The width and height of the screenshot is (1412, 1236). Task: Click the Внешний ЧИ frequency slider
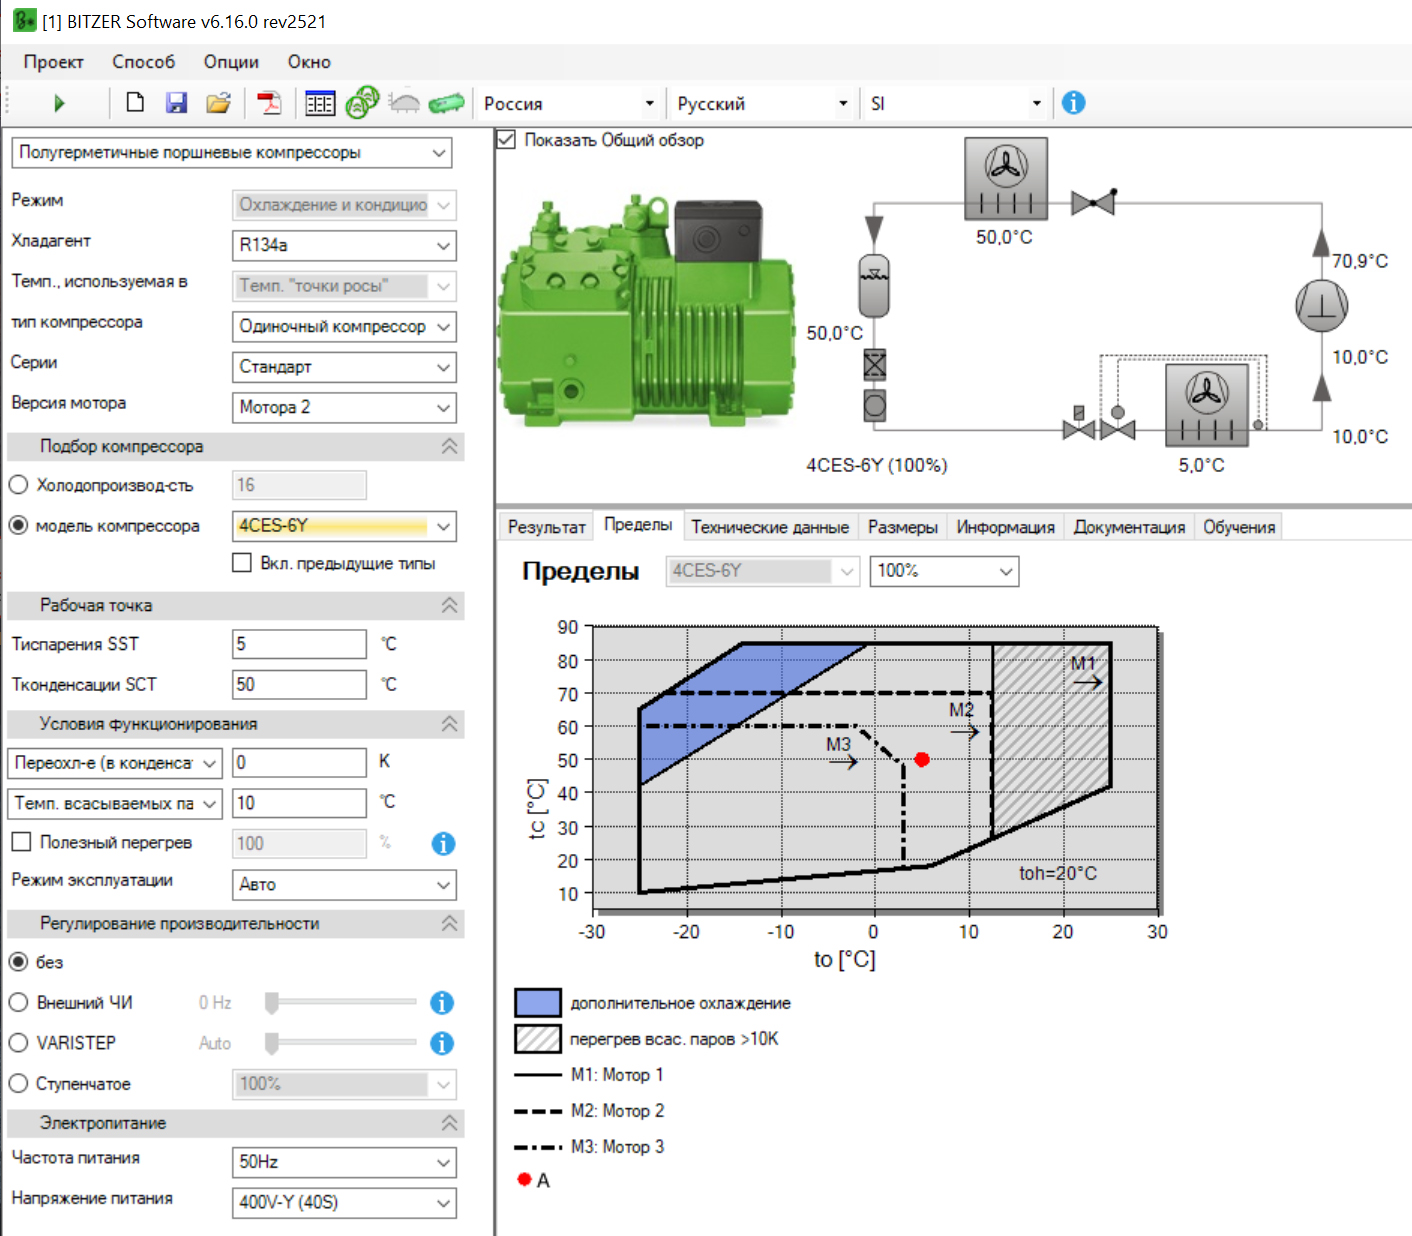tap(341, 1002)
